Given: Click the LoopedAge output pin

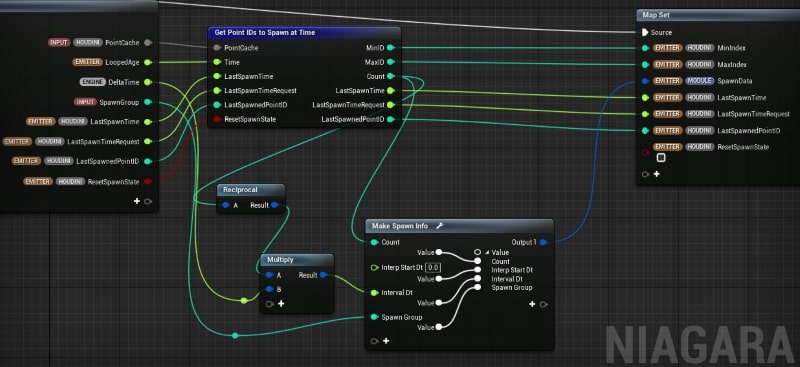Looking at the screenshot, I should point(148,62).
